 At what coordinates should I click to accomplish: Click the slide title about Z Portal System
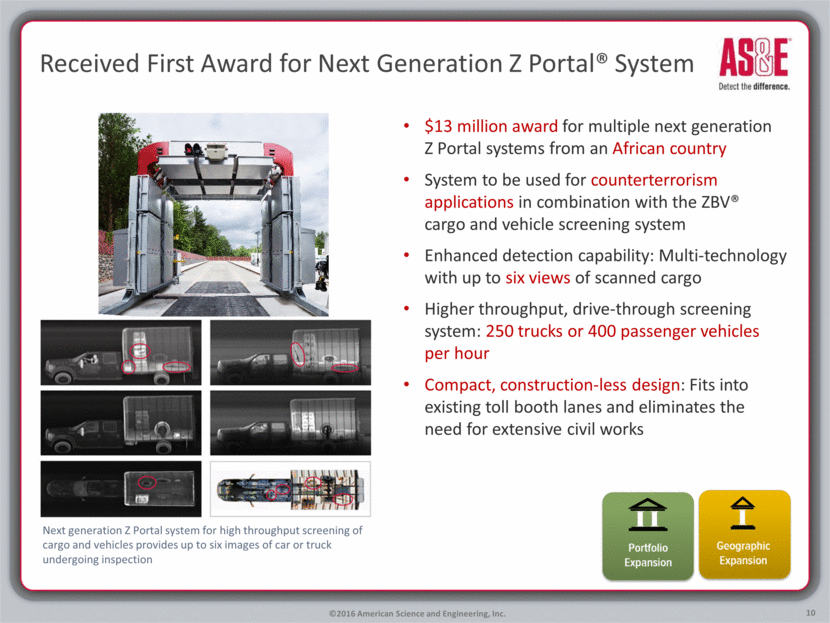(366, 64)
